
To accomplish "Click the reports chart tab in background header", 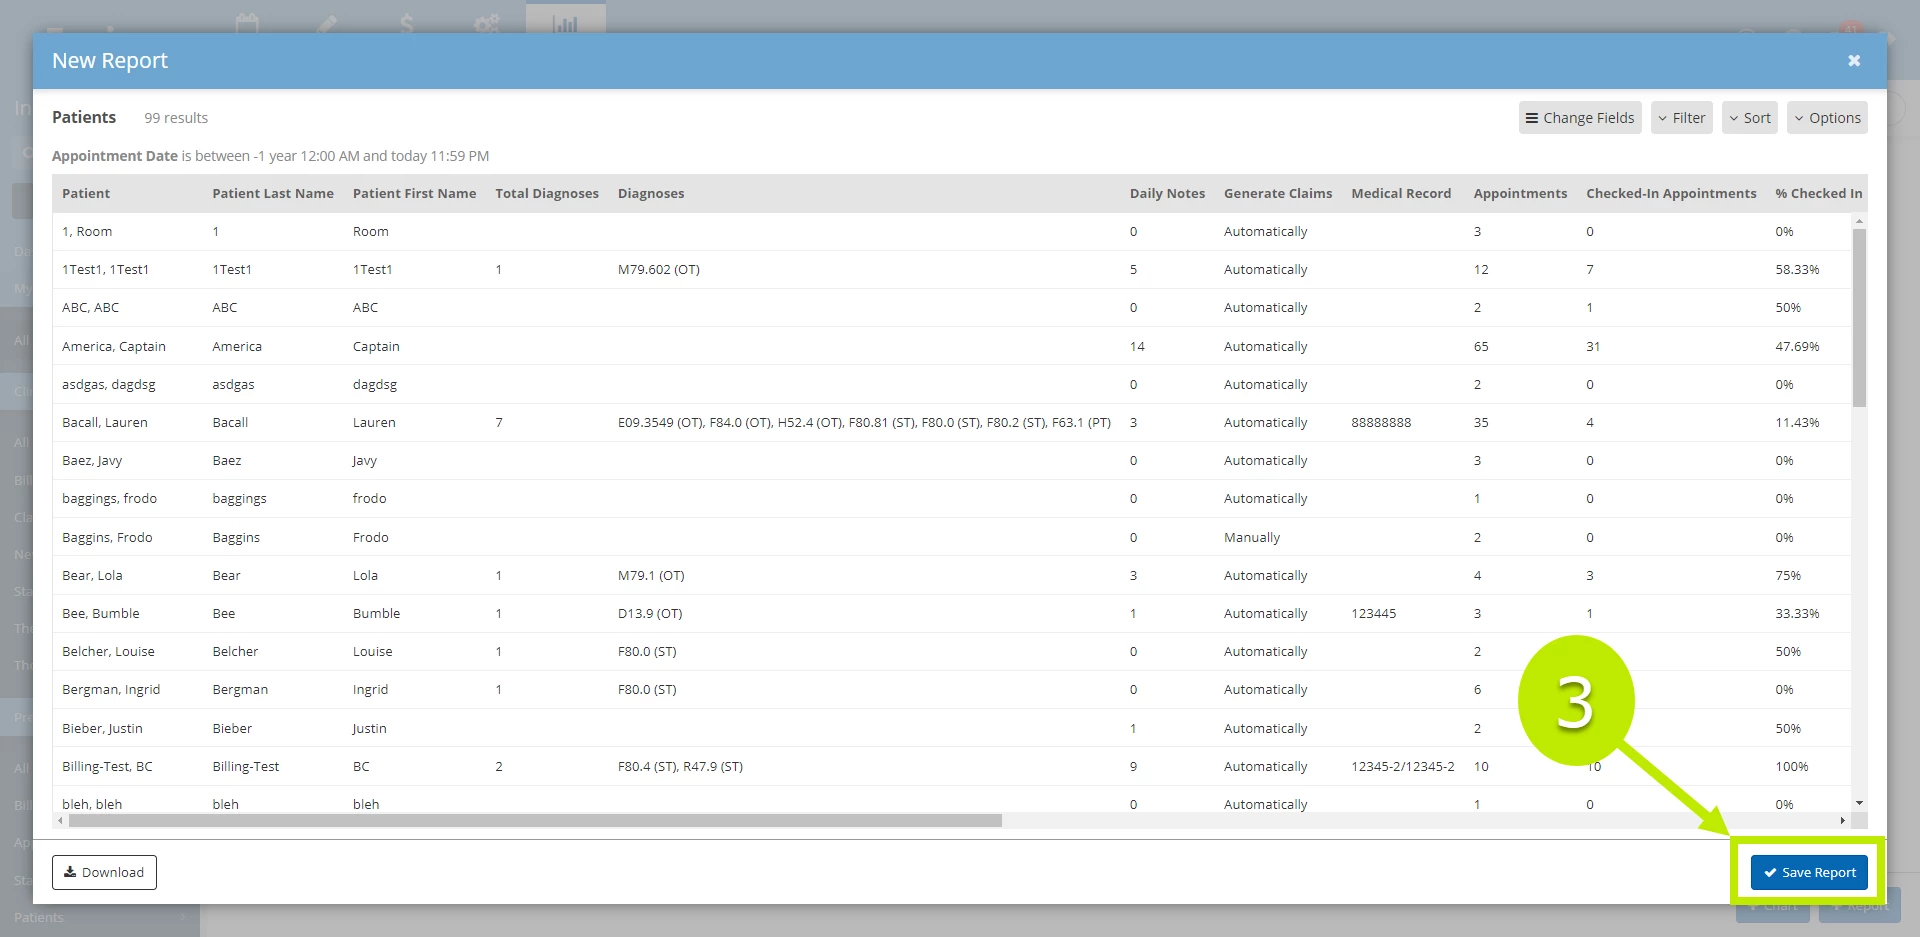I will 566,19.
